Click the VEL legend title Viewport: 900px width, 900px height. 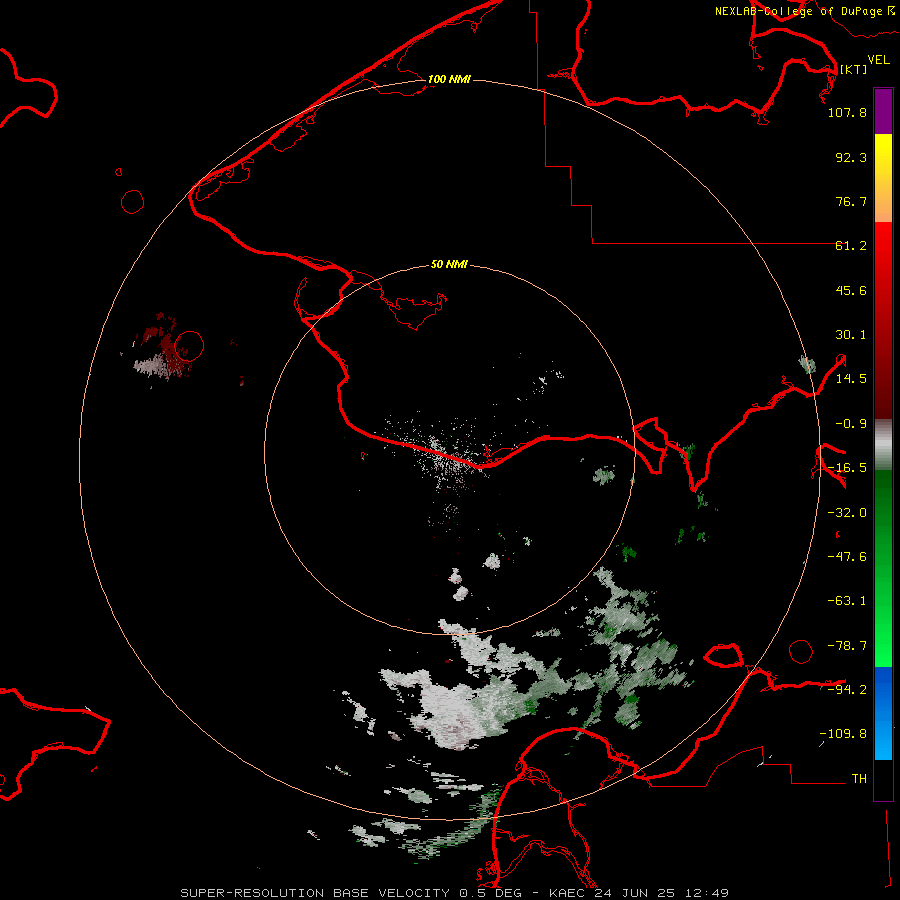(x=878, y=60)
